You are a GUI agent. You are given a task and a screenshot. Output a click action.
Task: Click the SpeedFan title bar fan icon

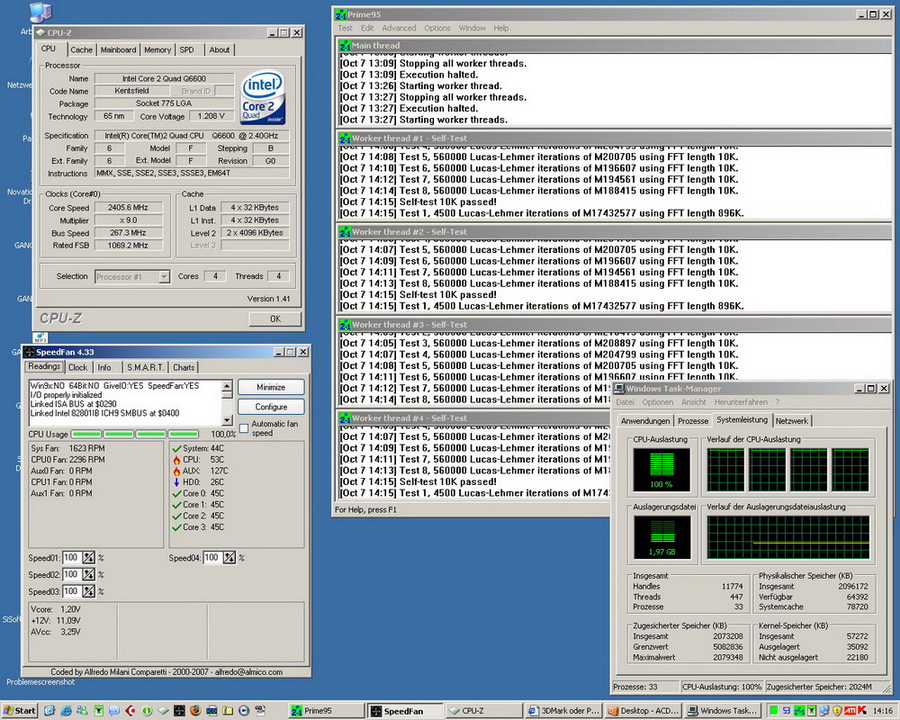pyautogui.click(x=30, y=352)
